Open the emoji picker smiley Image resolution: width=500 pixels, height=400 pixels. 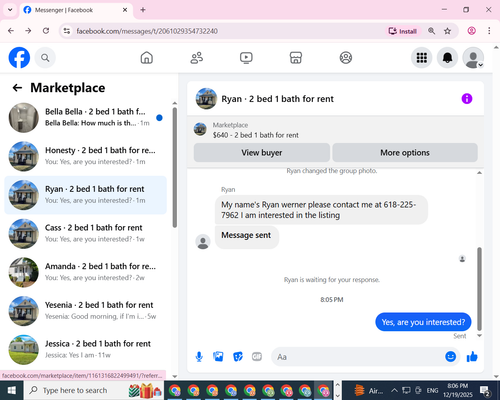450,357
